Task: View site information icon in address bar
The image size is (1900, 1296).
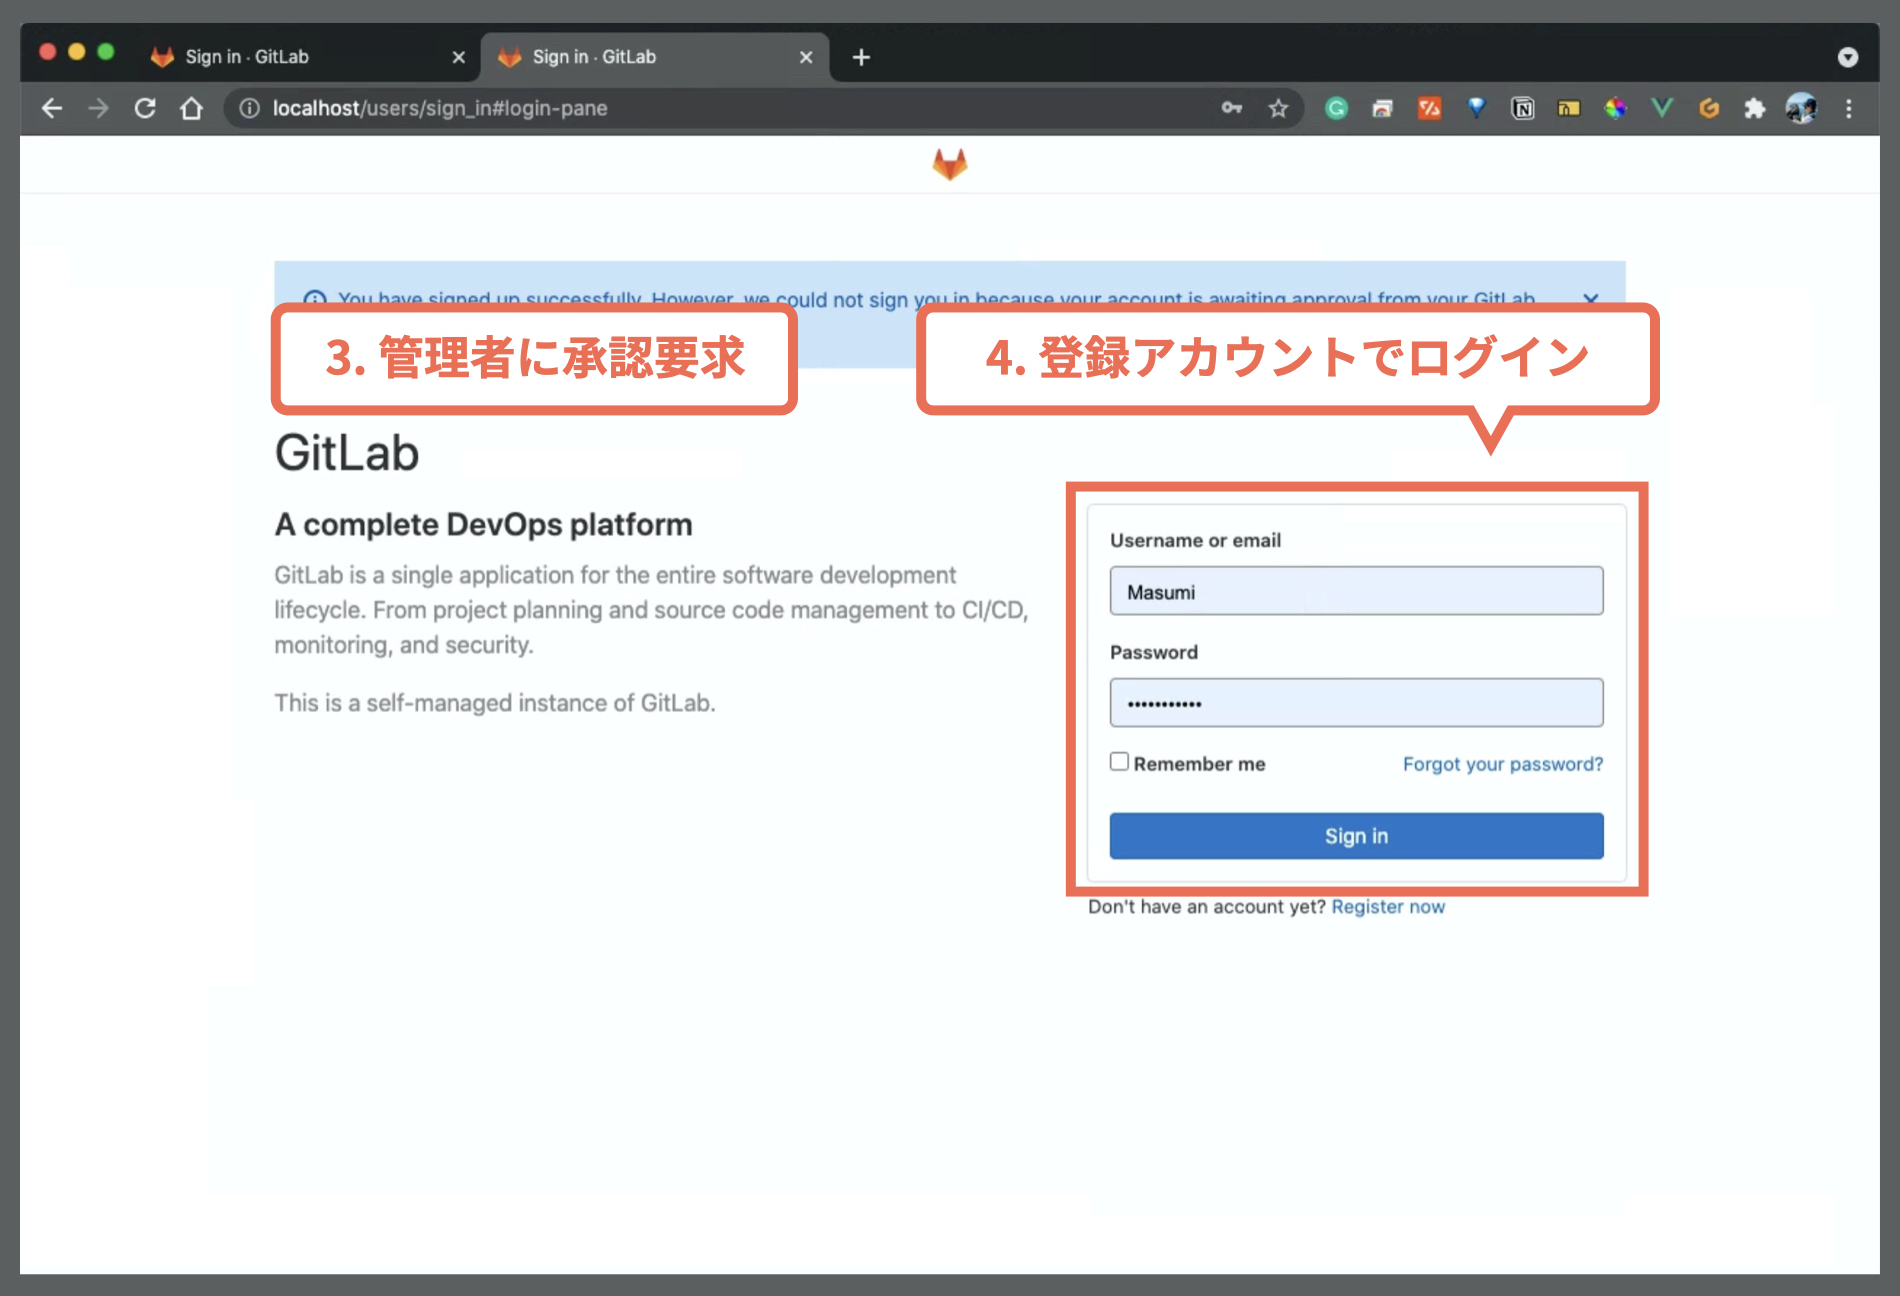Action: point(249,108)
